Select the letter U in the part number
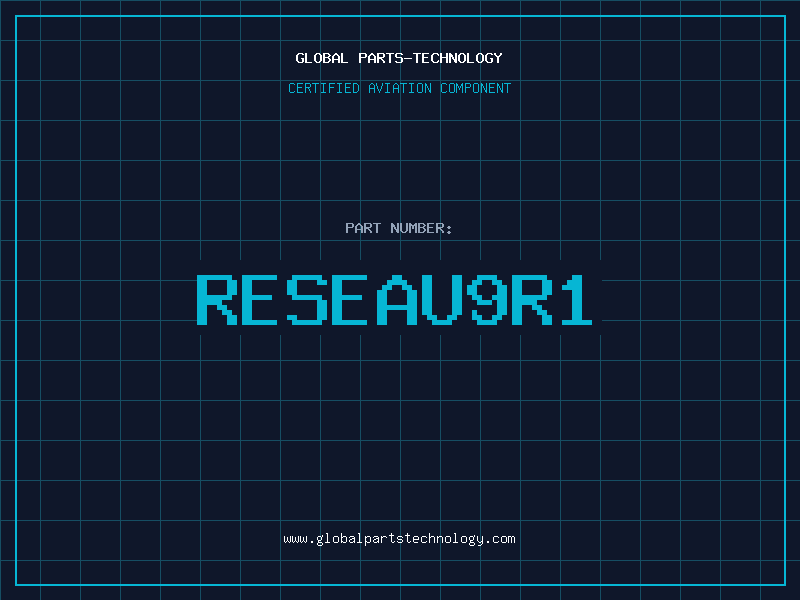This screenshot has height=600, width=800. (441, 299)
